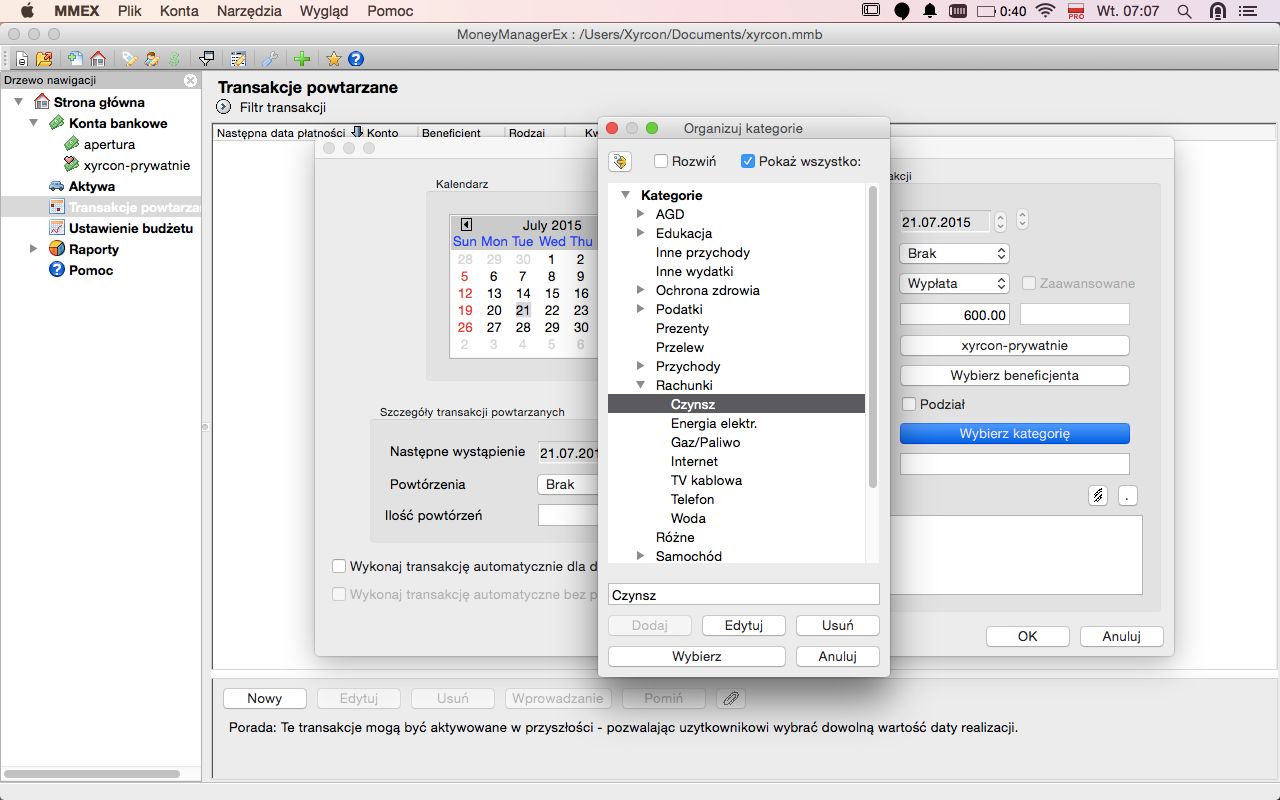The width and height of the screenshot is (1280, 800).
Task: Click the amount field showing 600.00
Action: pyautogui.click(x=955, y=315)
